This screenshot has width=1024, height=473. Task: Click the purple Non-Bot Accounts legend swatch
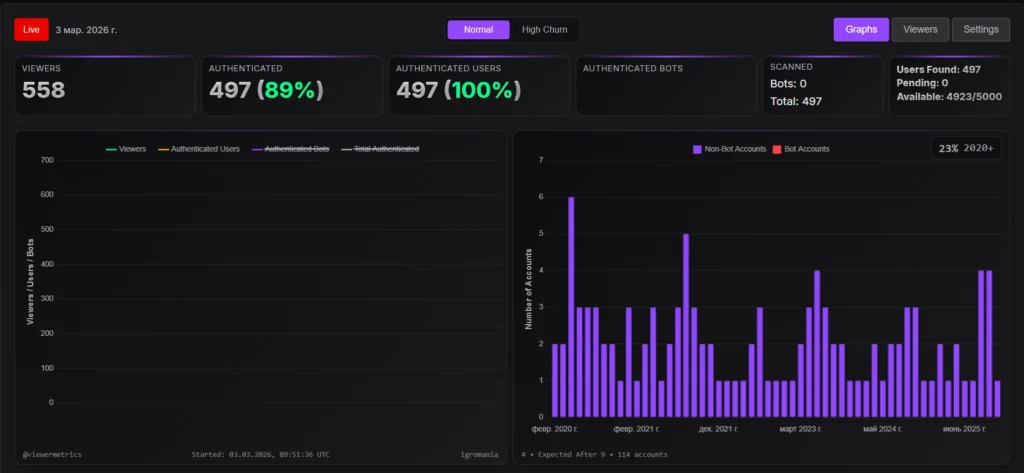pos(698,149)
